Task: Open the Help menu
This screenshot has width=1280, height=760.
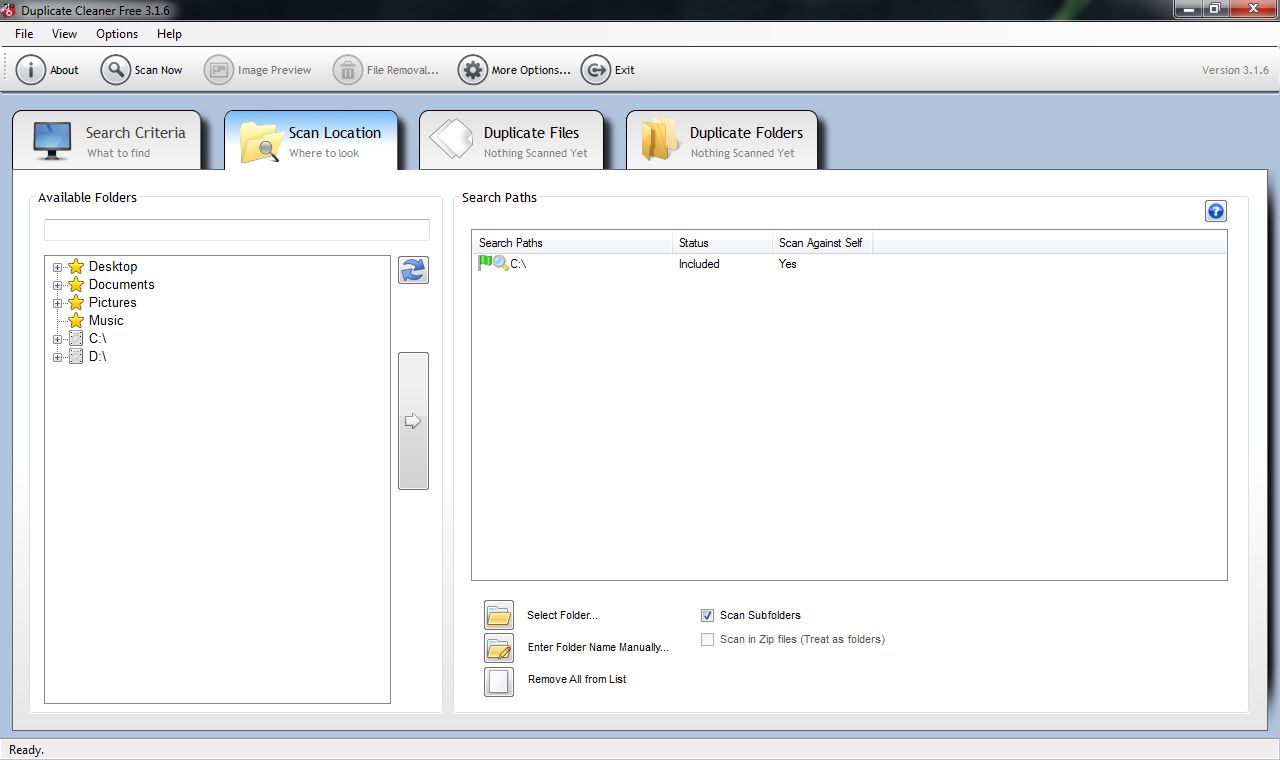Action: click(169, 34)
